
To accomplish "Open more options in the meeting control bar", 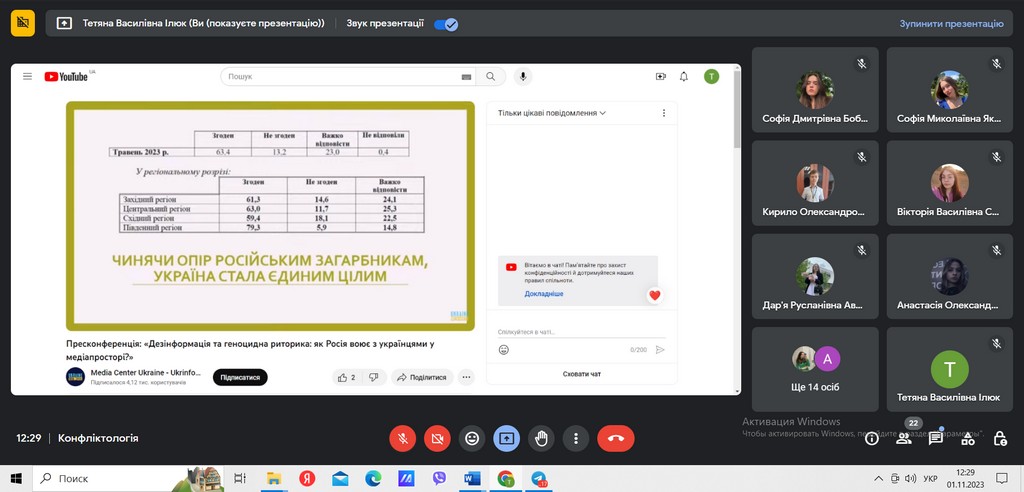I will (575, 438).
